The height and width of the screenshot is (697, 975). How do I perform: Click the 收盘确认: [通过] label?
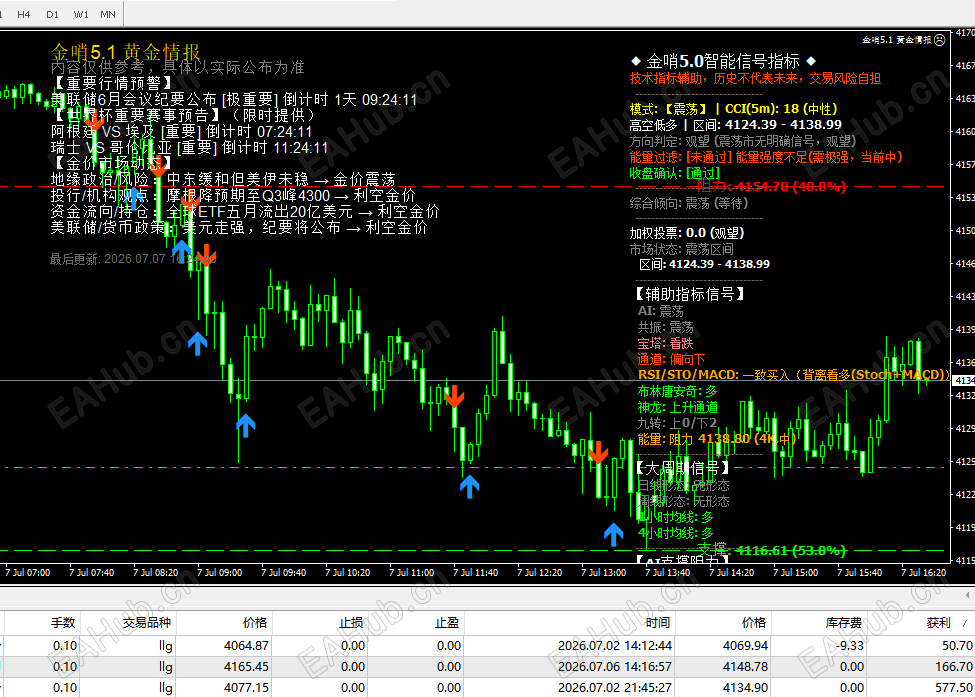675,173
